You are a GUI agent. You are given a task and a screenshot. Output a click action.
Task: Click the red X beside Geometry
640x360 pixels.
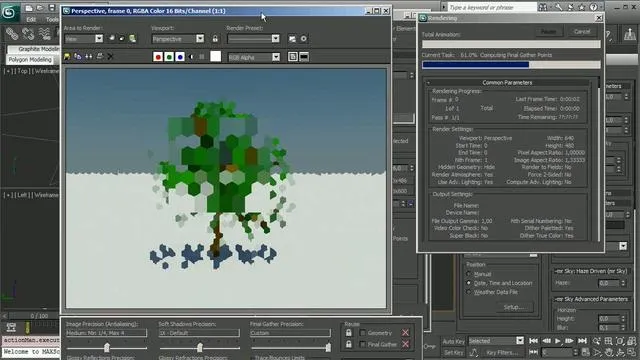point(405,333)
